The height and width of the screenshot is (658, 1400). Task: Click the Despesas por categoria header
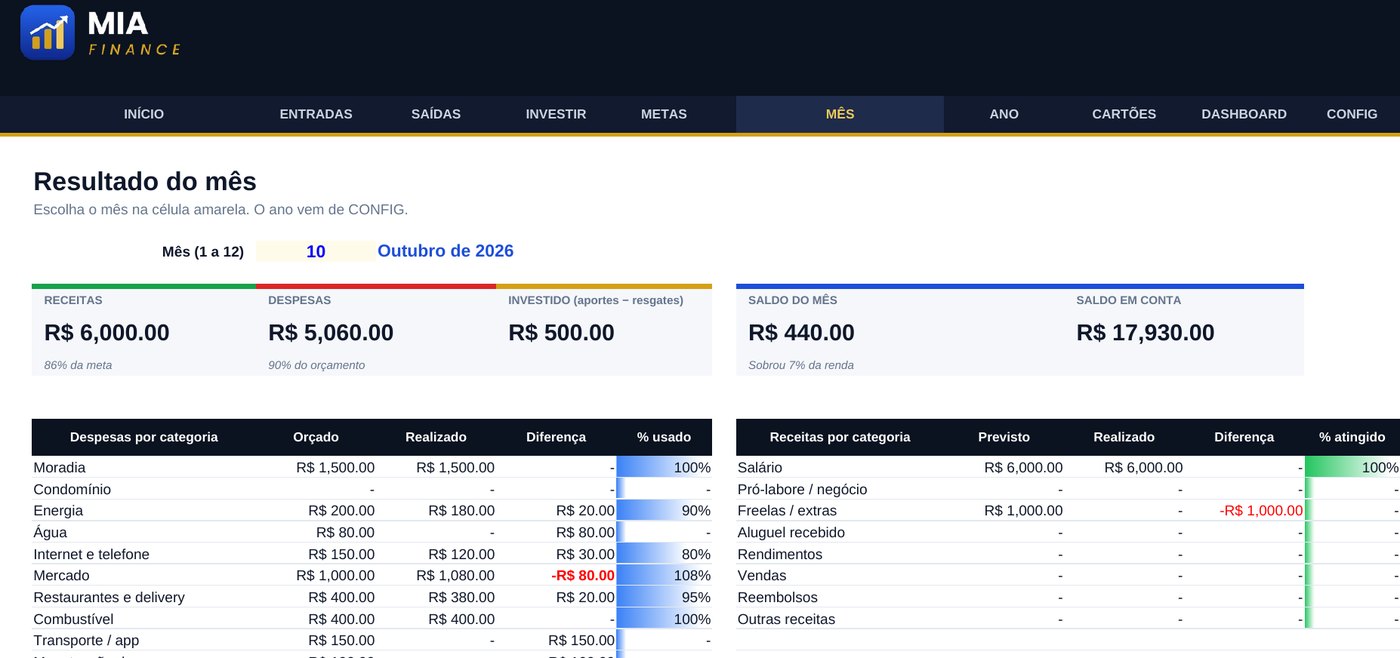(144, 437)
